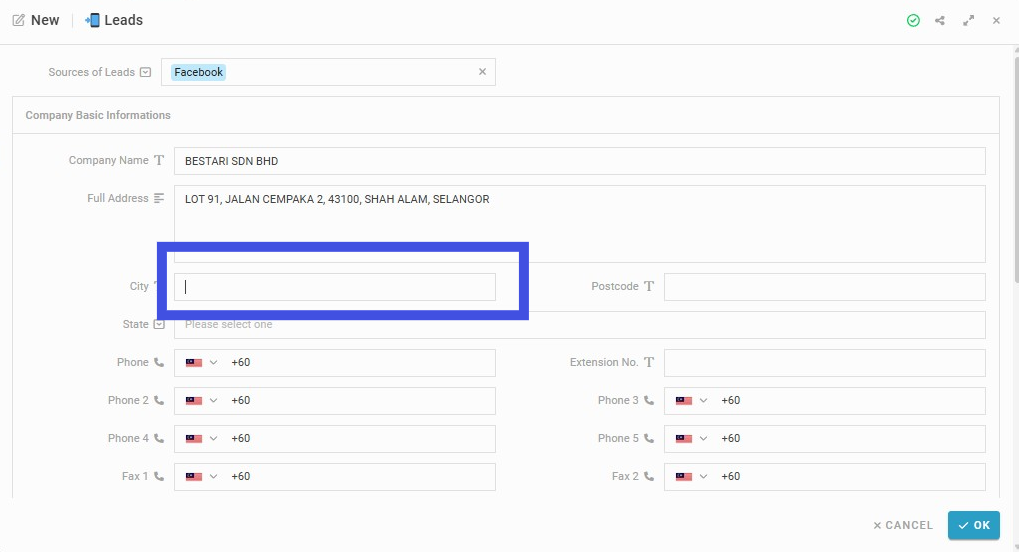
Task: Open country code dropdown for Phone 5
Action: click(703, 439)
